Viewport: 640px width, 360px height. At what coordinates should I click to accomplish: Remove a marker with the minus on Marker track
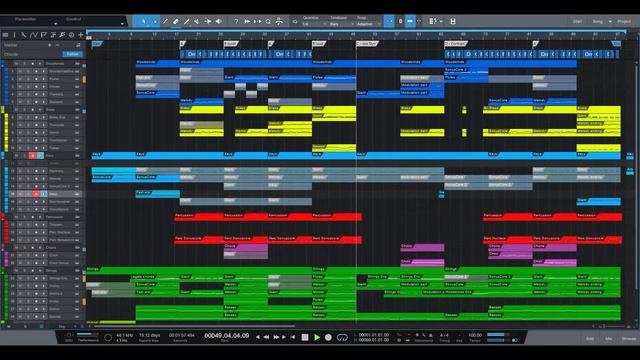click(58, 45)
